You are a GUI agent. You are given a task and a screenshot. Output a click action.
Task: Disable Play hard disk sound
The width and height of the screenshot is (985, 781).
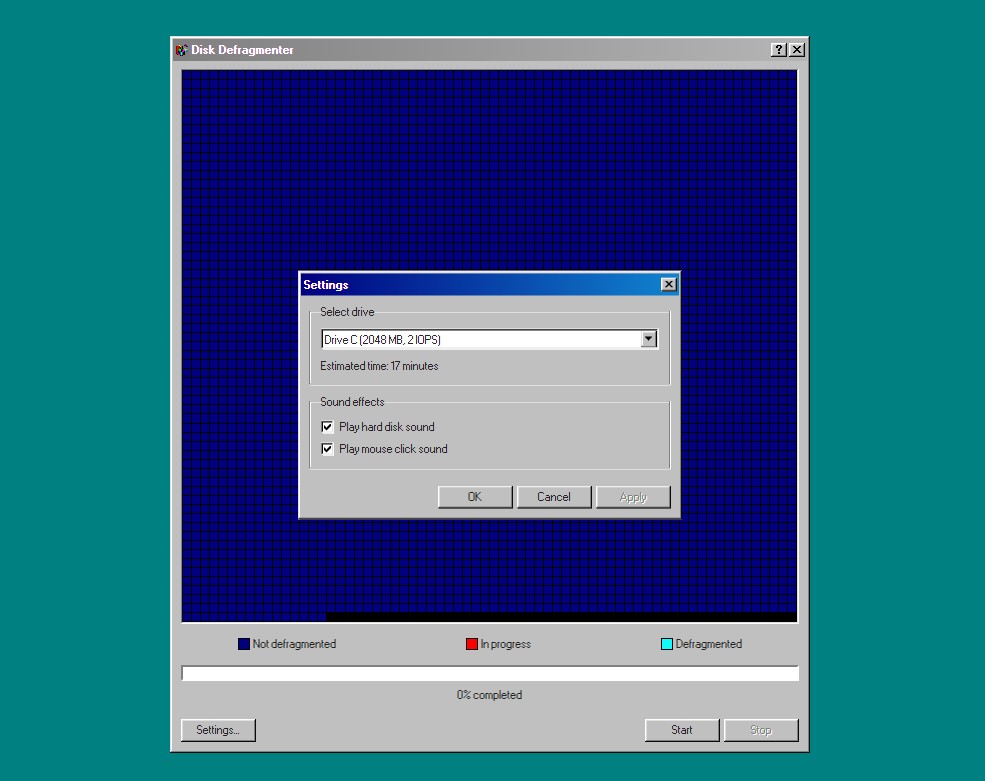(327, 427)
